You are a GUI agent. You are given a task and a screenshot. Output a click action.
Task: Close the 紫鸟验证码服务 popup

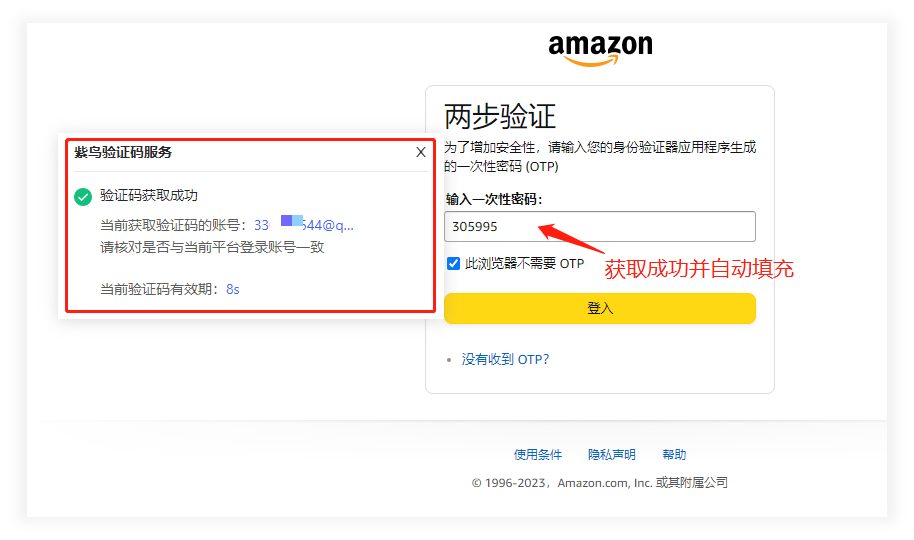click(421, 152)
